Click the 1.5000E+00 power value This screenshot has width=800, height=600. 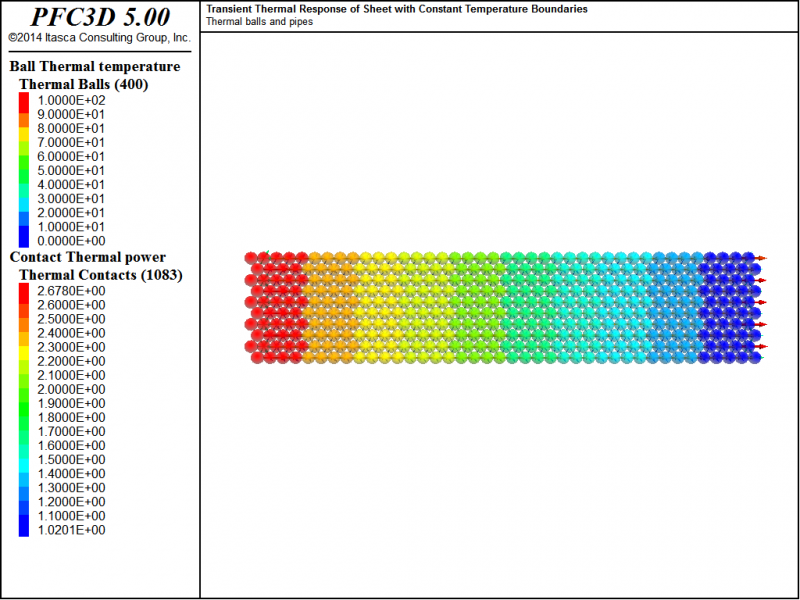click(x=71, y=459)
